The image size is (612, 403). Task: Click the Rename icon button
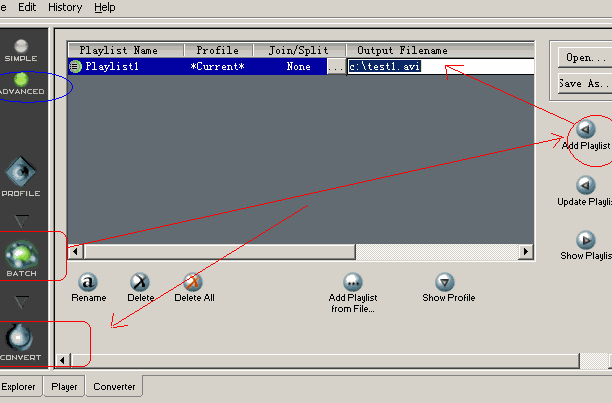point(88,282)
